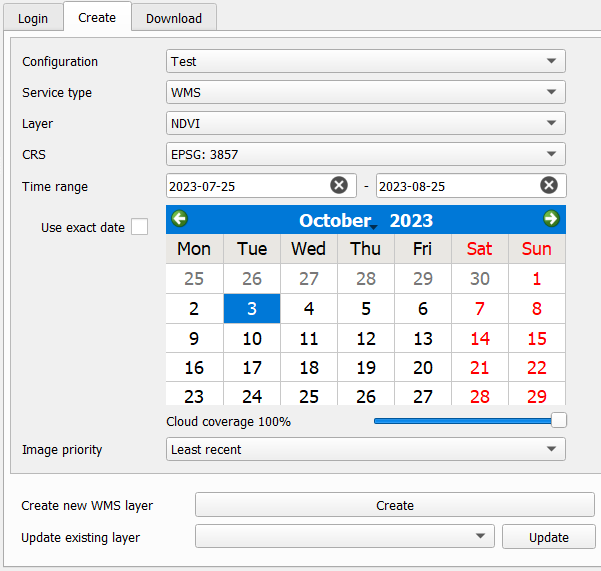
Task: Switch to the Download tab
Action: pos(174,18)
